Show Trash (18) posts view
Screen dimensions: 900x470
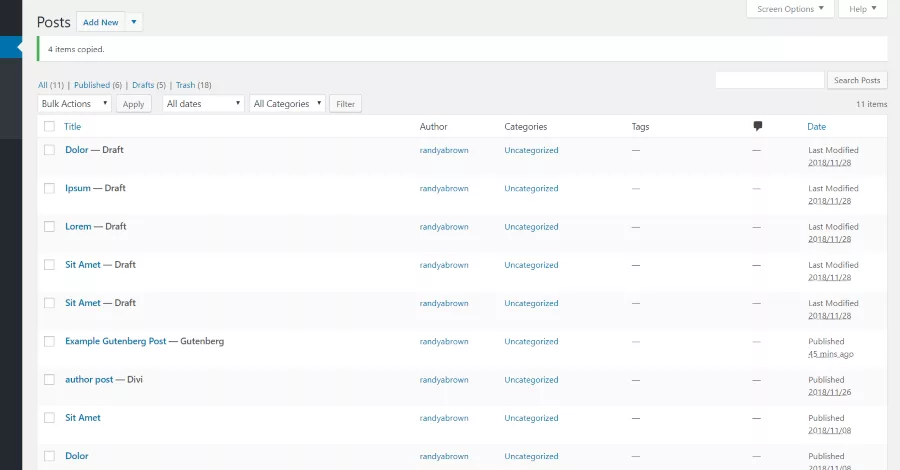[193, 85]
